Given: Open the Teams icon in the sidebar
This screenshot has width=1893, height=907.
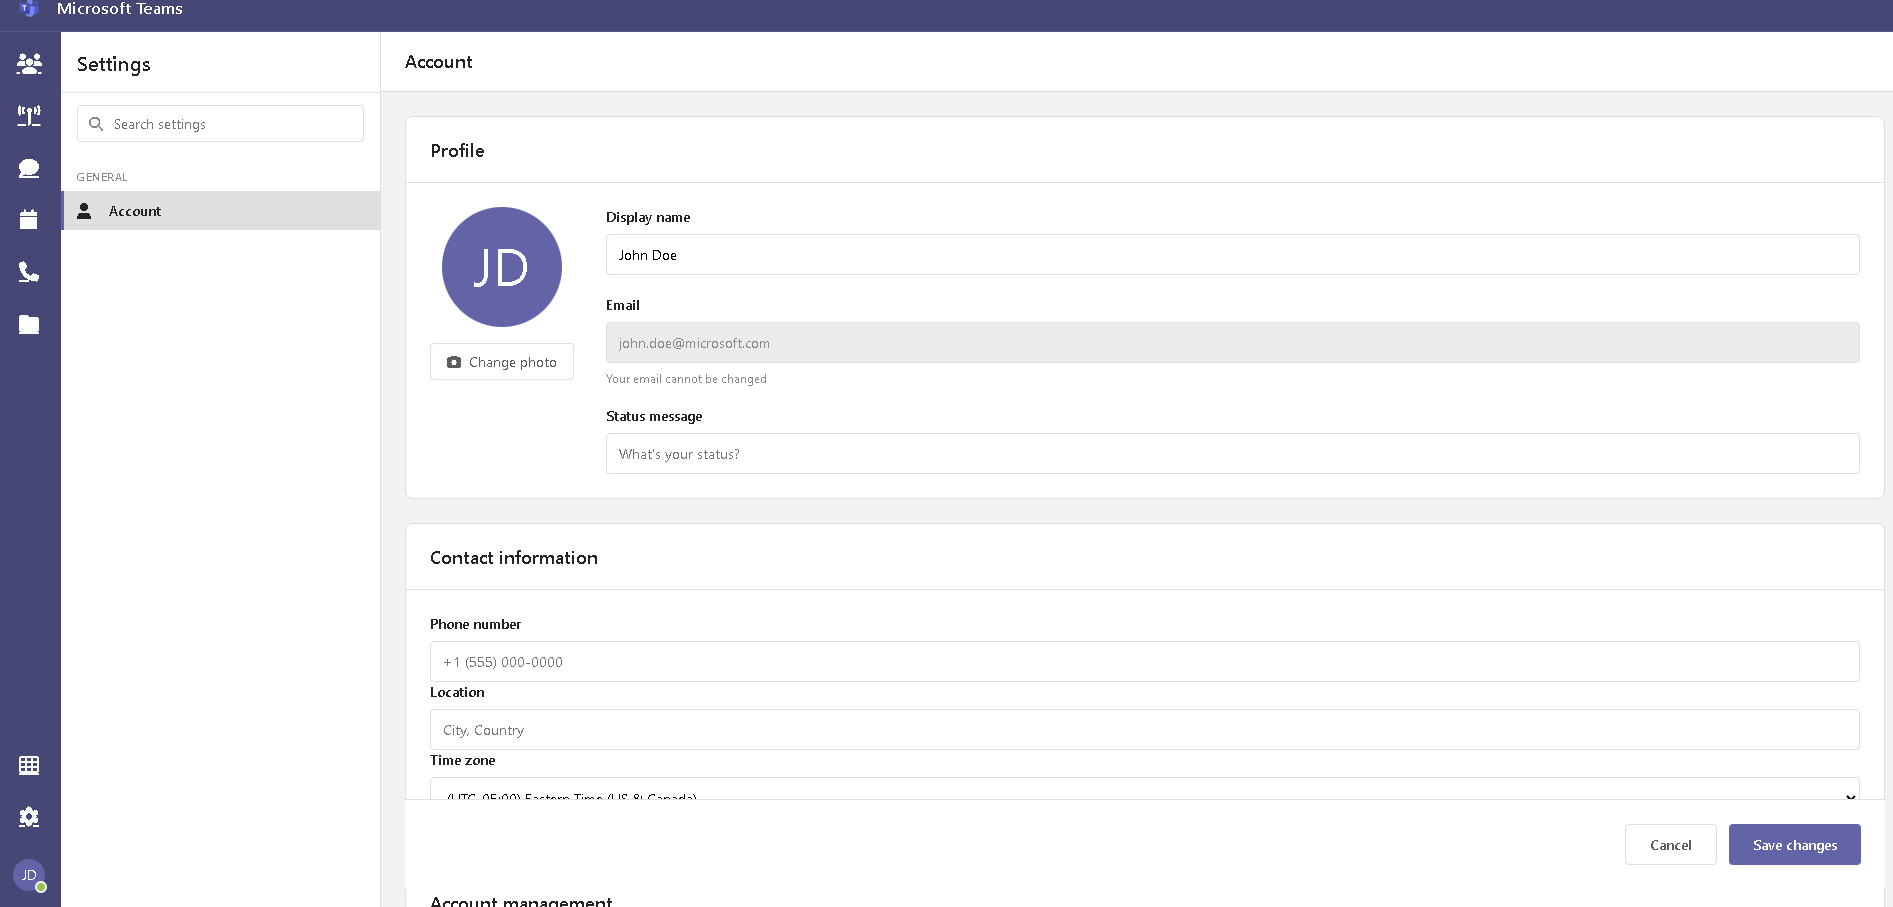Looking at the screenshot, I should (x=29, y=63).
